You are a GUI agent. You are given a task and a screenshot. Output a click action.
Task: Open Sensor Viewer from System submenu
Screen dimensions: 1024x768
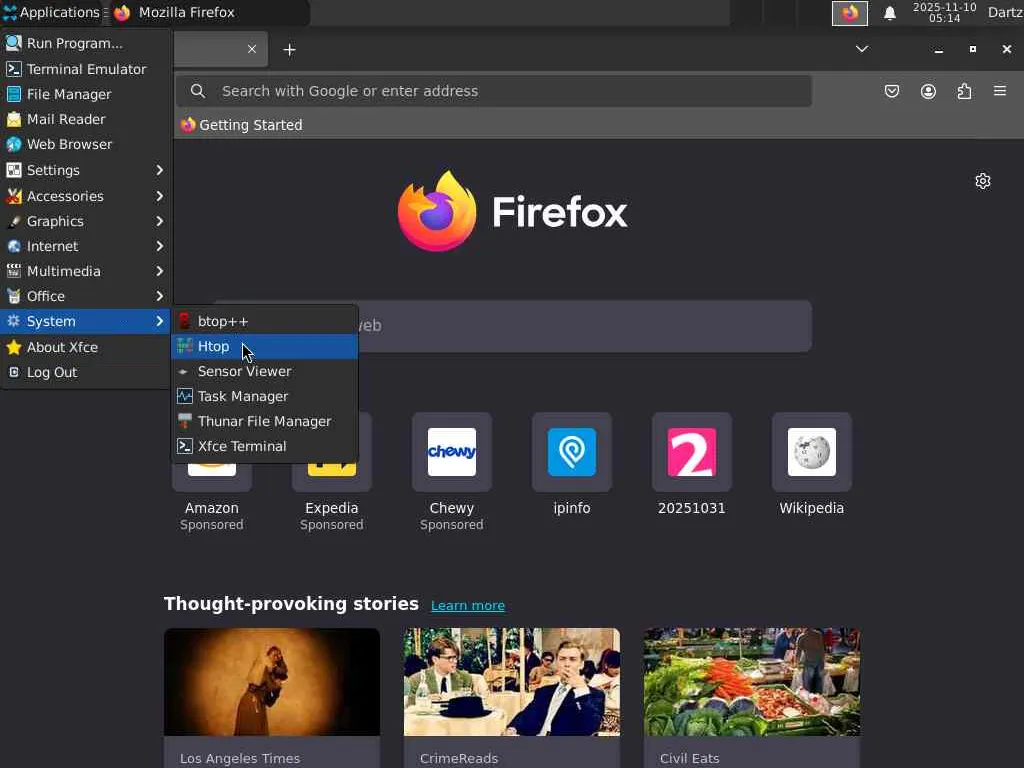click(264, 371)
